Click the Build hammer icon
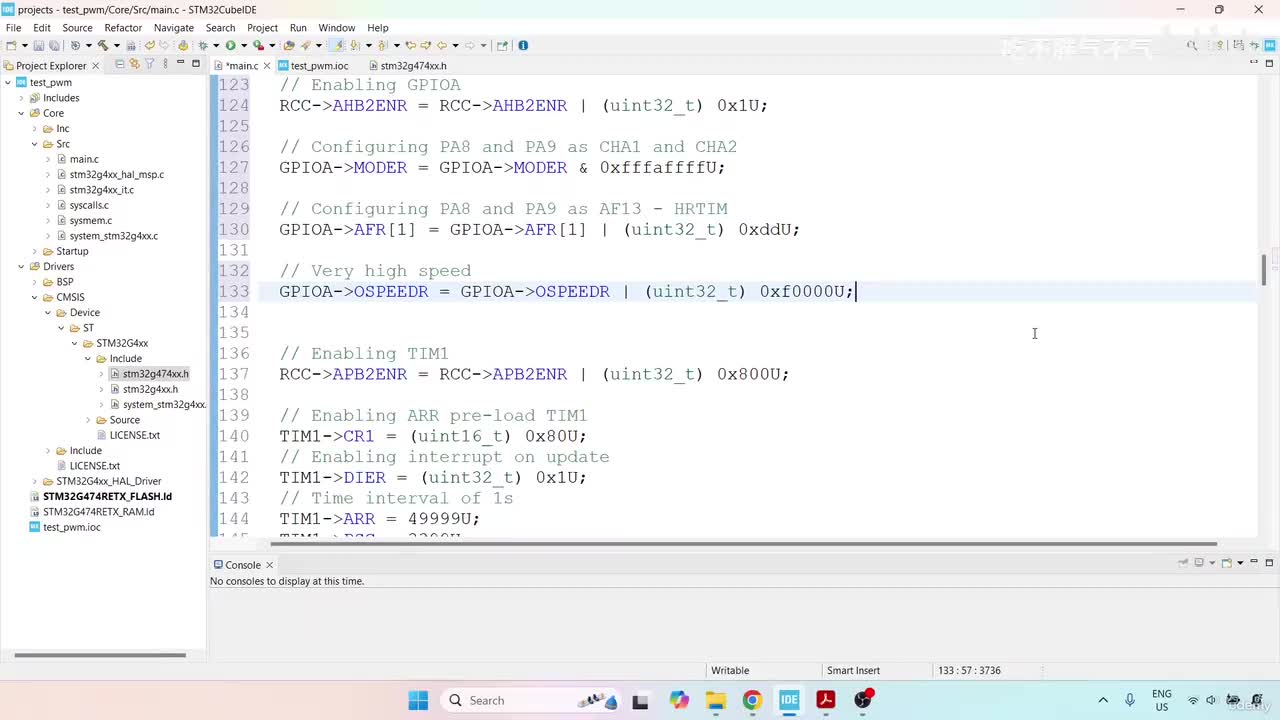1280x720 pixels. click(x=102, y=45)
